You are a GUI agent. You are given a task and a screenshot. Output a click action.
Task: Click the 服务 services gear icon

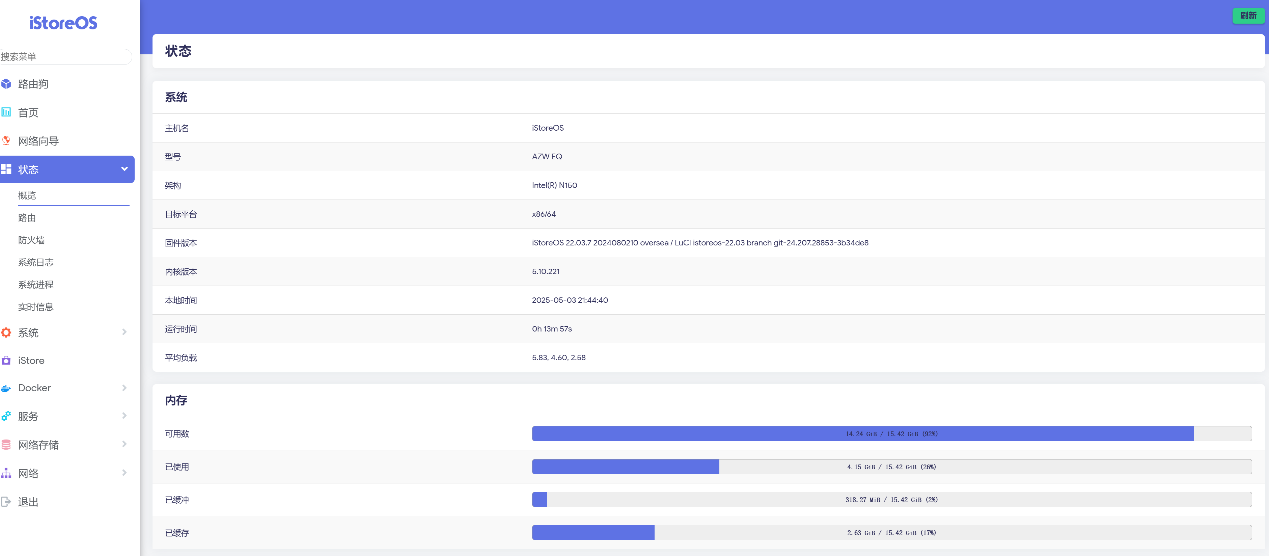click(x=7, y=416)
